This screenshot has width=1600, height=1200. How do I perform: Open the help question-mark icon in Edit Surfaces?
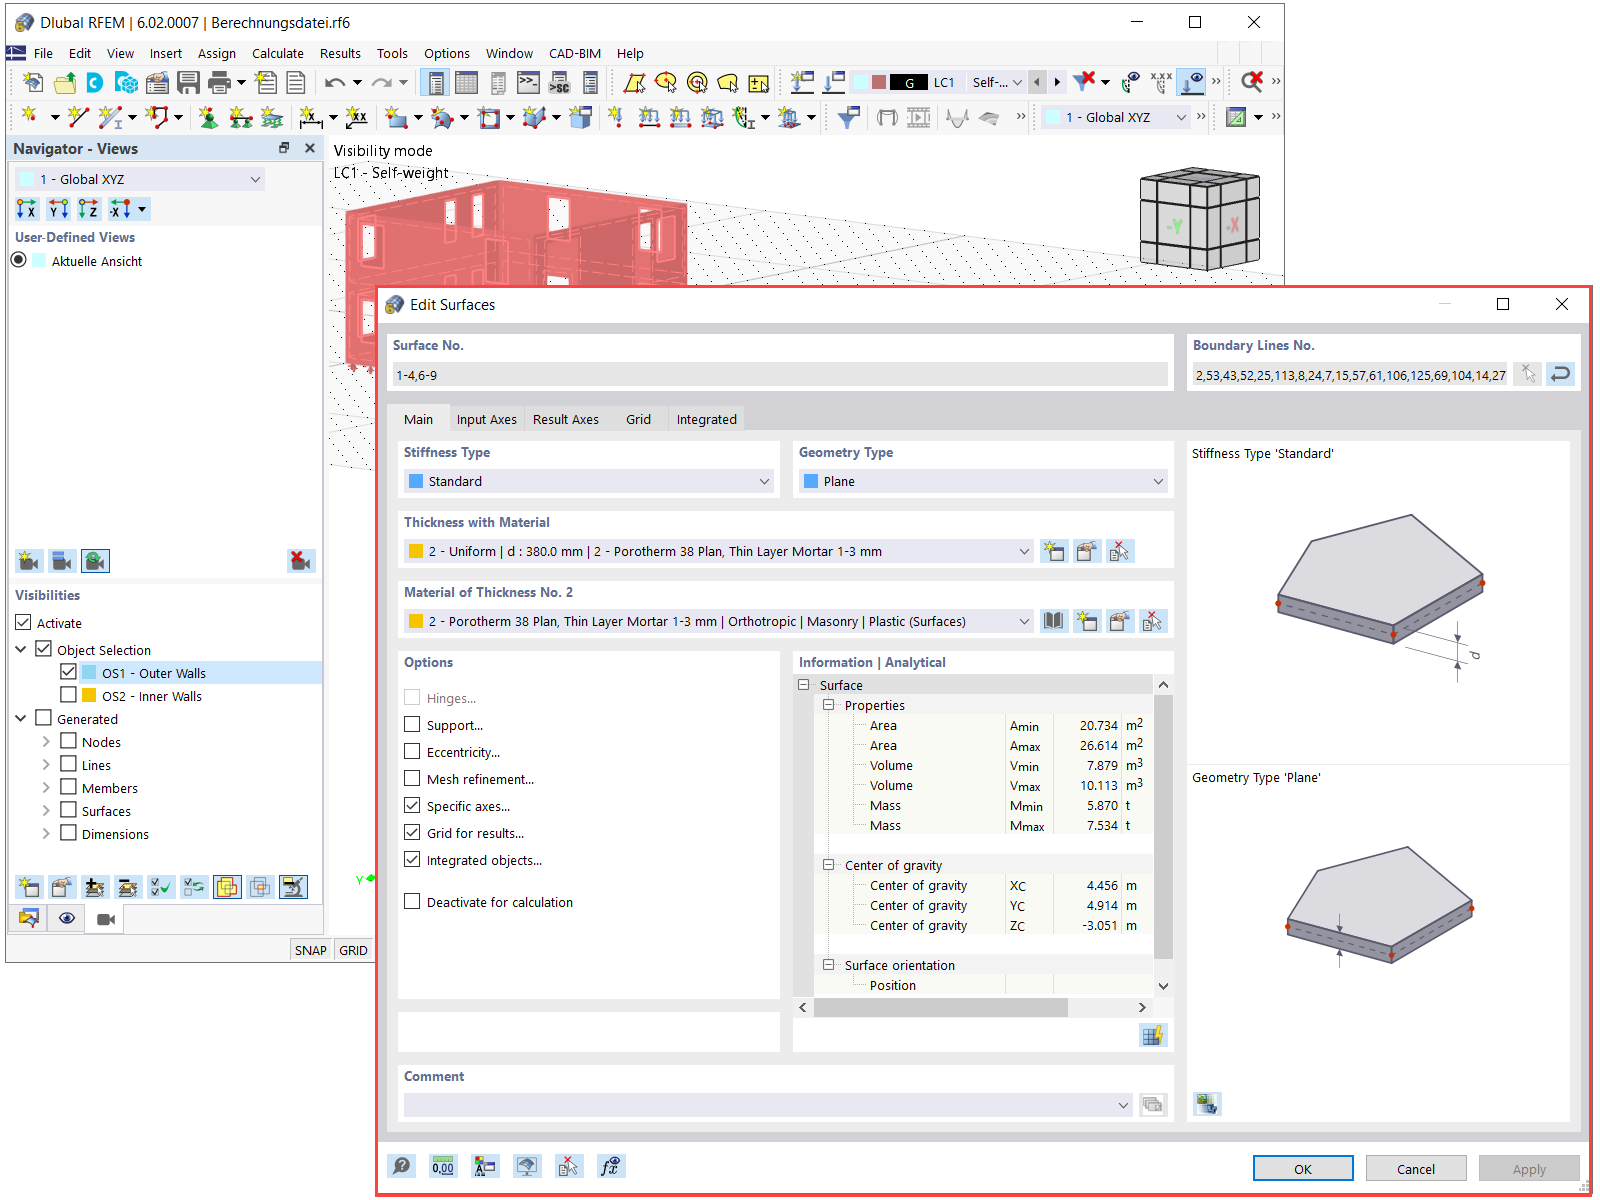(x=401, y=1166)
